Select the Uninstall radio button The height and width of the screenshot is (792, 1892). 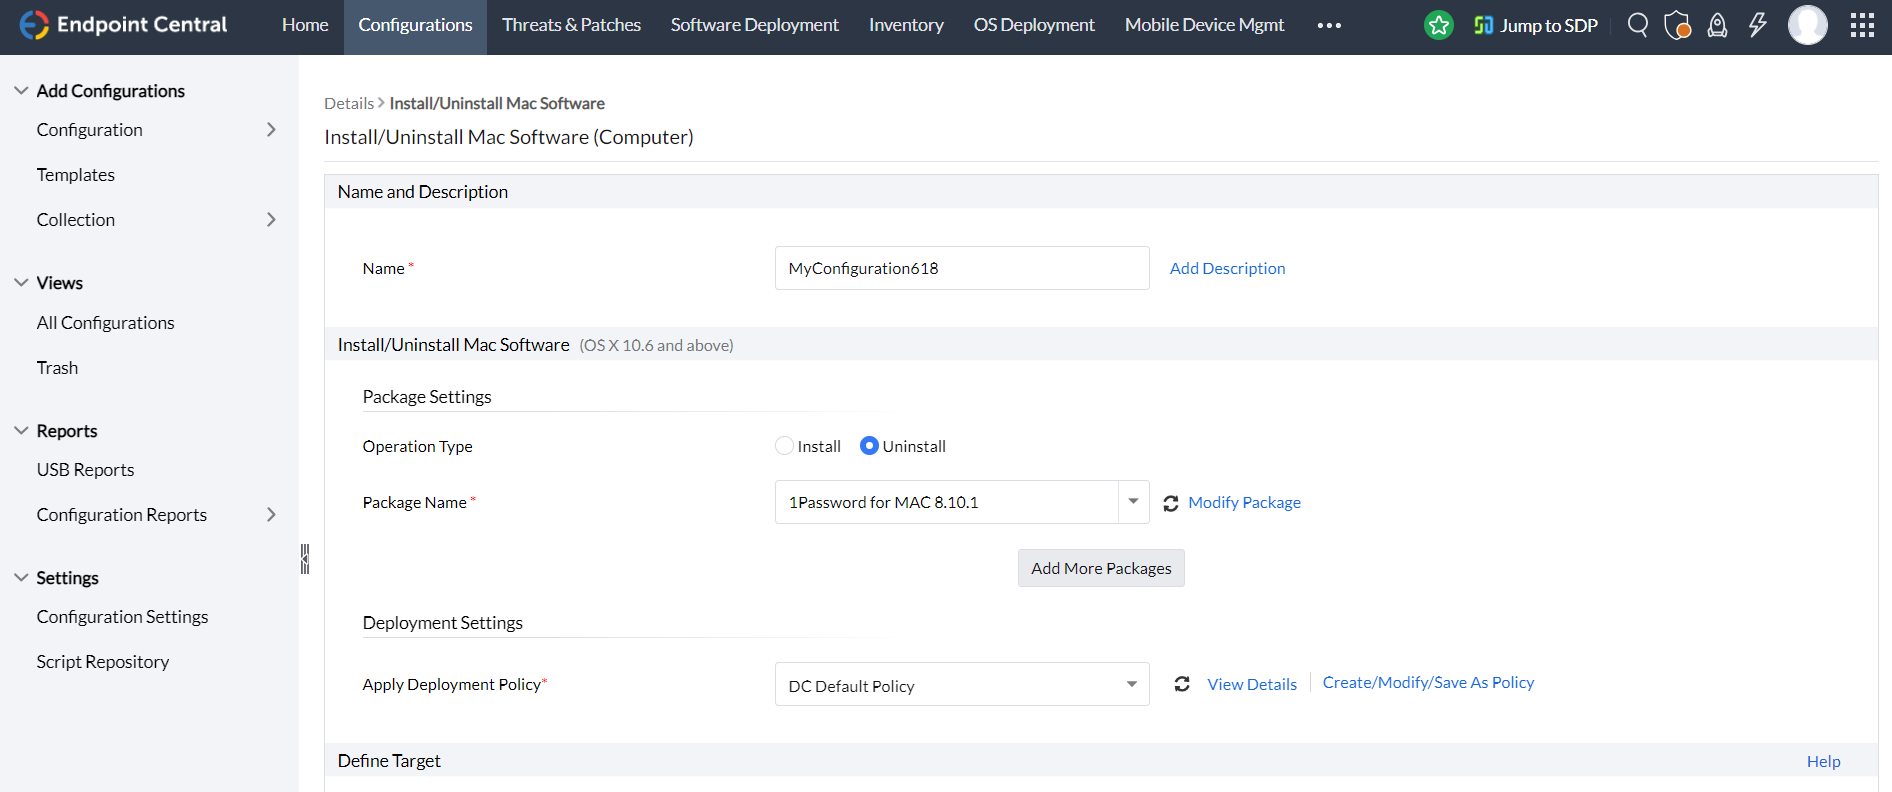tap(869, 446)
